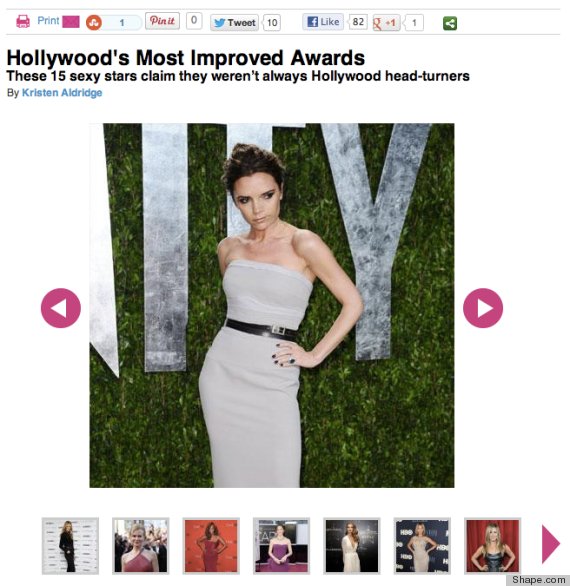This screenshot has height=586, width=570.
Task: Show more thumbnails with pink triangle arrow
Action: click(551, 544)
